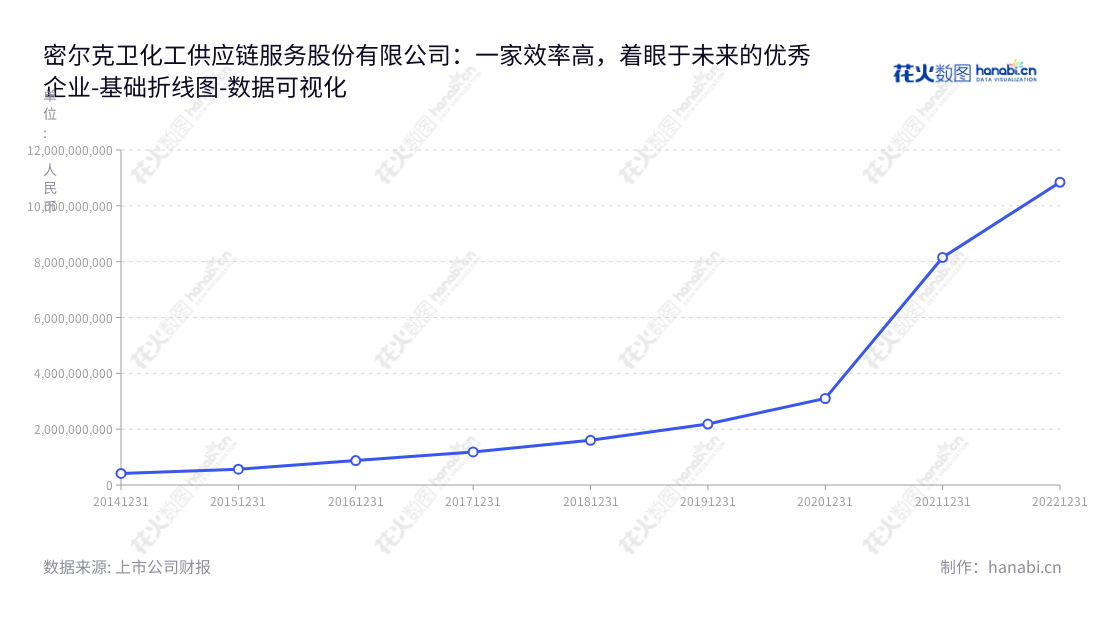Click the data source text 上市公司财报
This screenshot has width=1100, height=620.
tap(163, 567)
